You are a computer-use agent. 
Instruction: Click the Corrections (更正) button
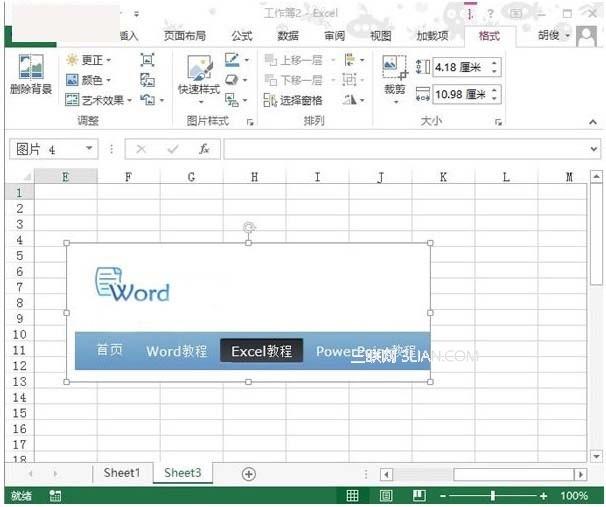tap(88, 60)
